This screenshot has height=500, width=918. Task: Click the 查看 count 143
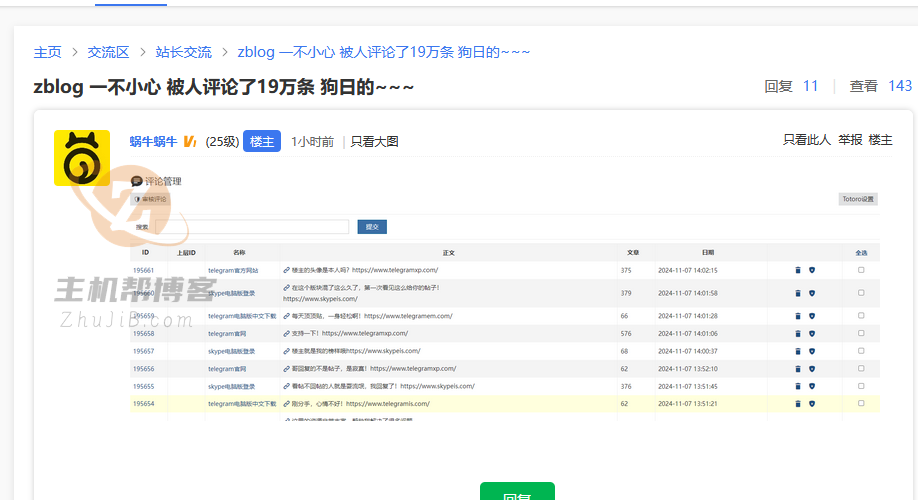(900, 86)
